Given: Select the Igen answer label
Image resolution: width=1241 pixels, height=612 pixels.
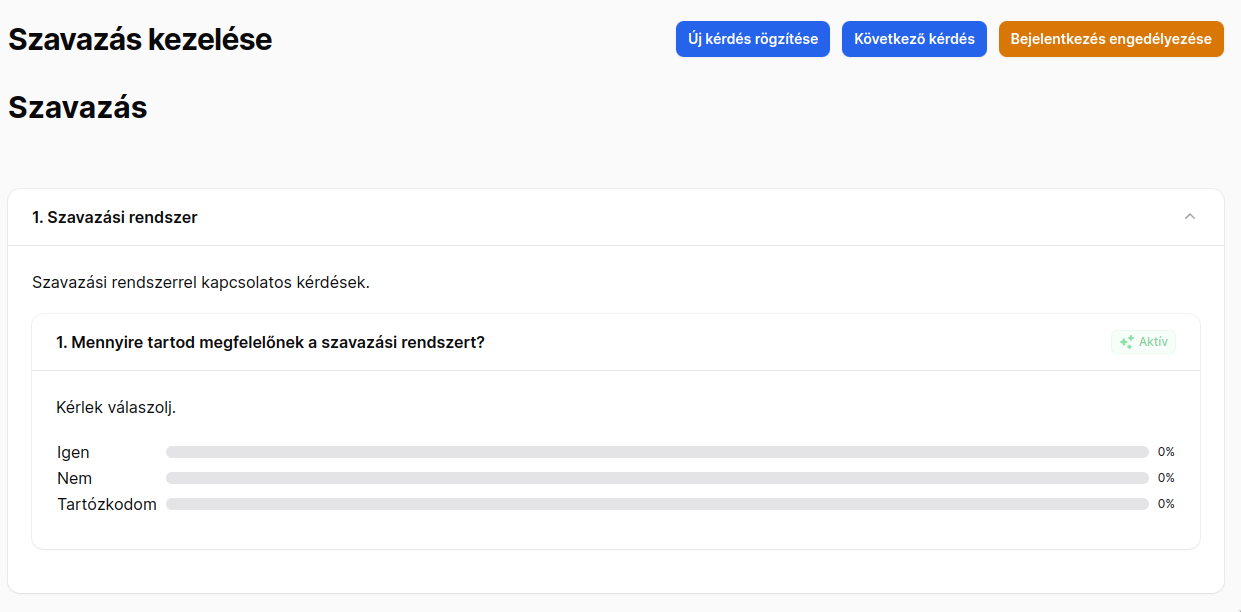Looking at the screenshot, I should coord(73,452).
